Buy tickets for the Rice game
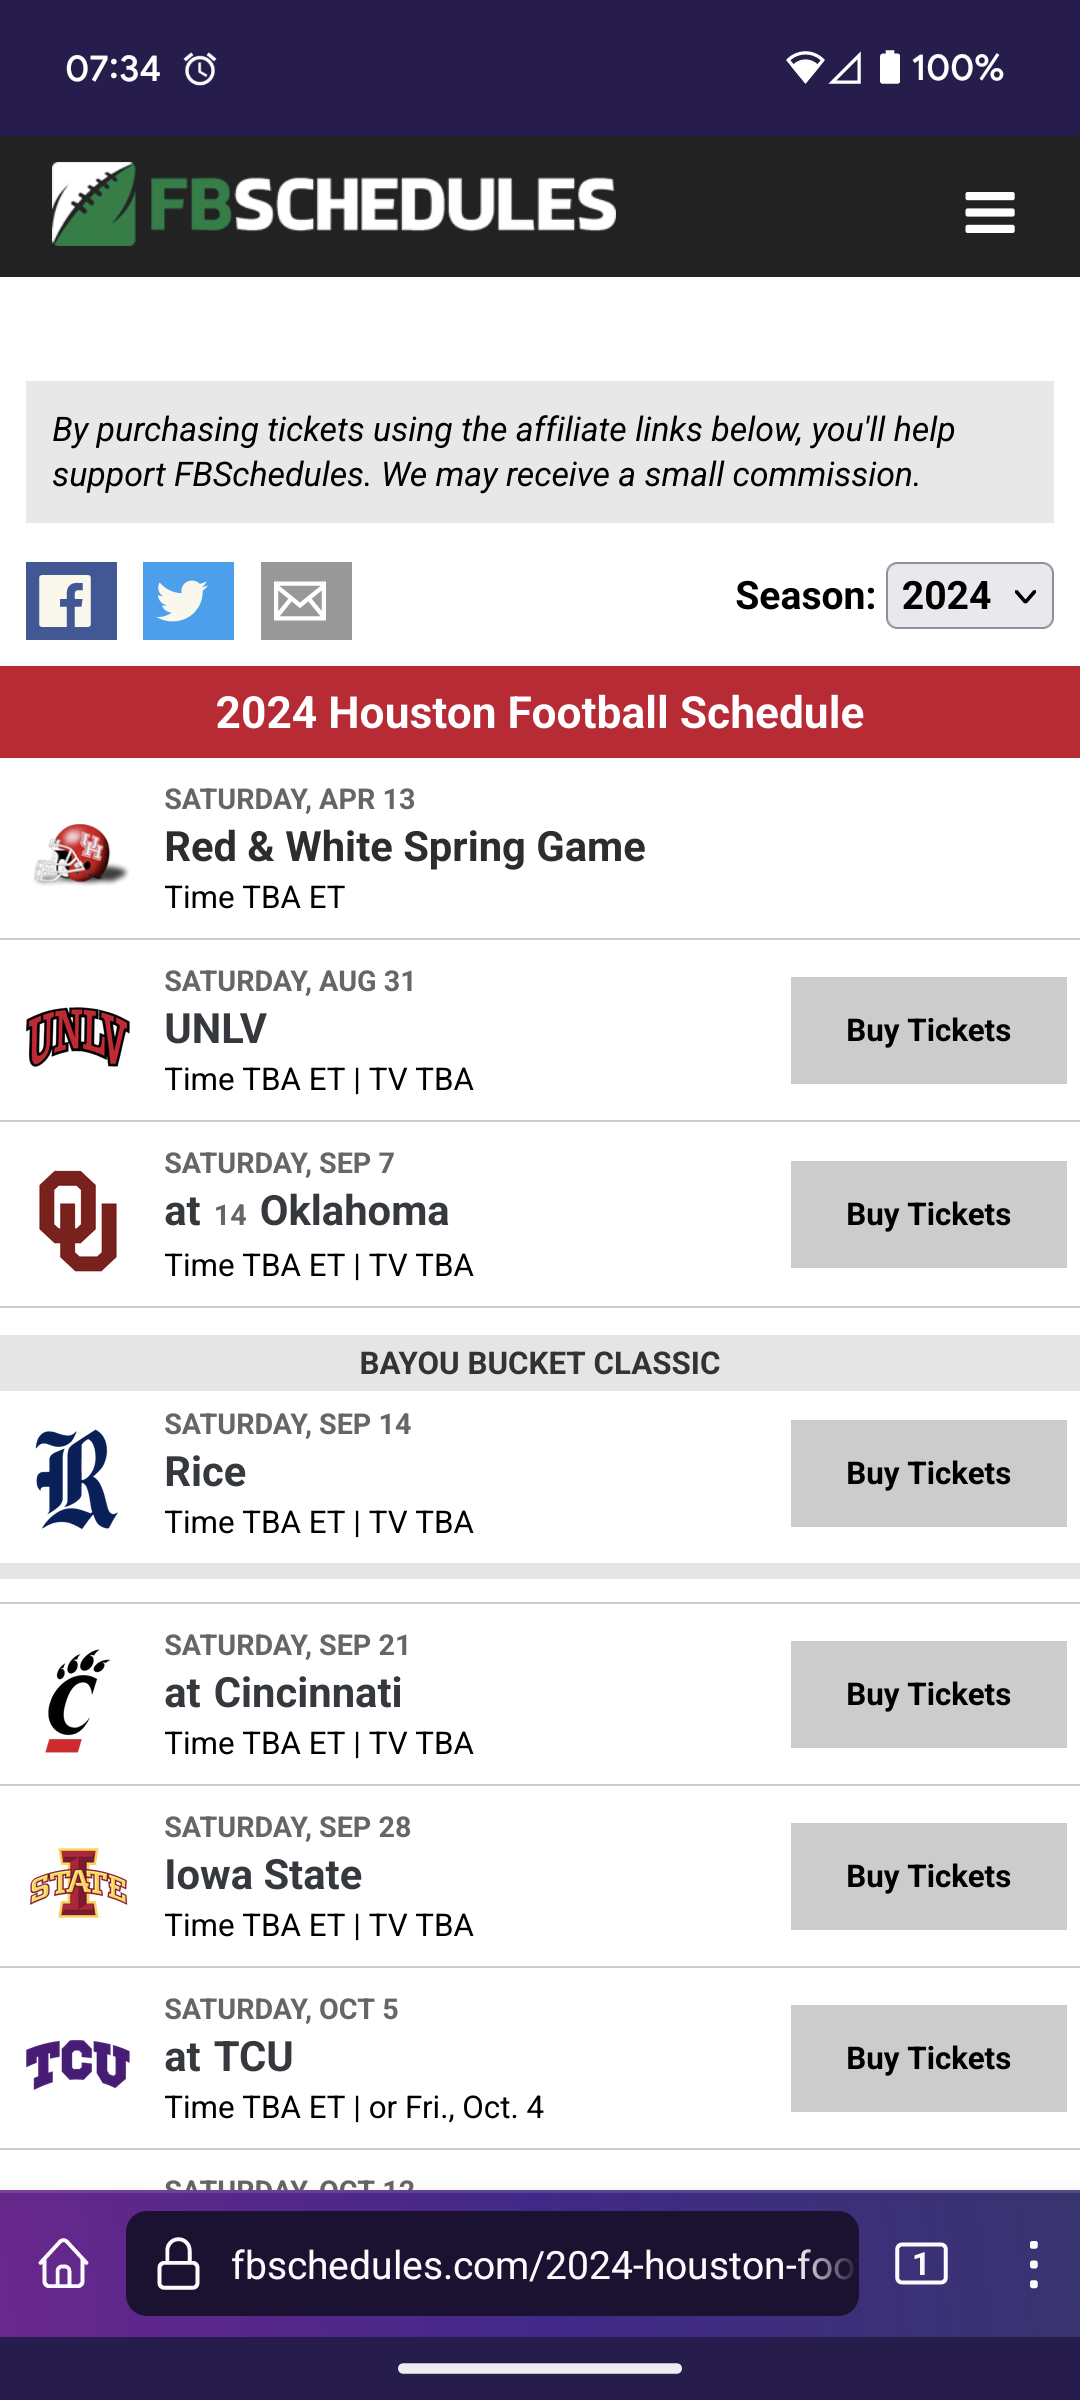This screenshot has width=1080, height=2400. click(x=928, y=1473)
